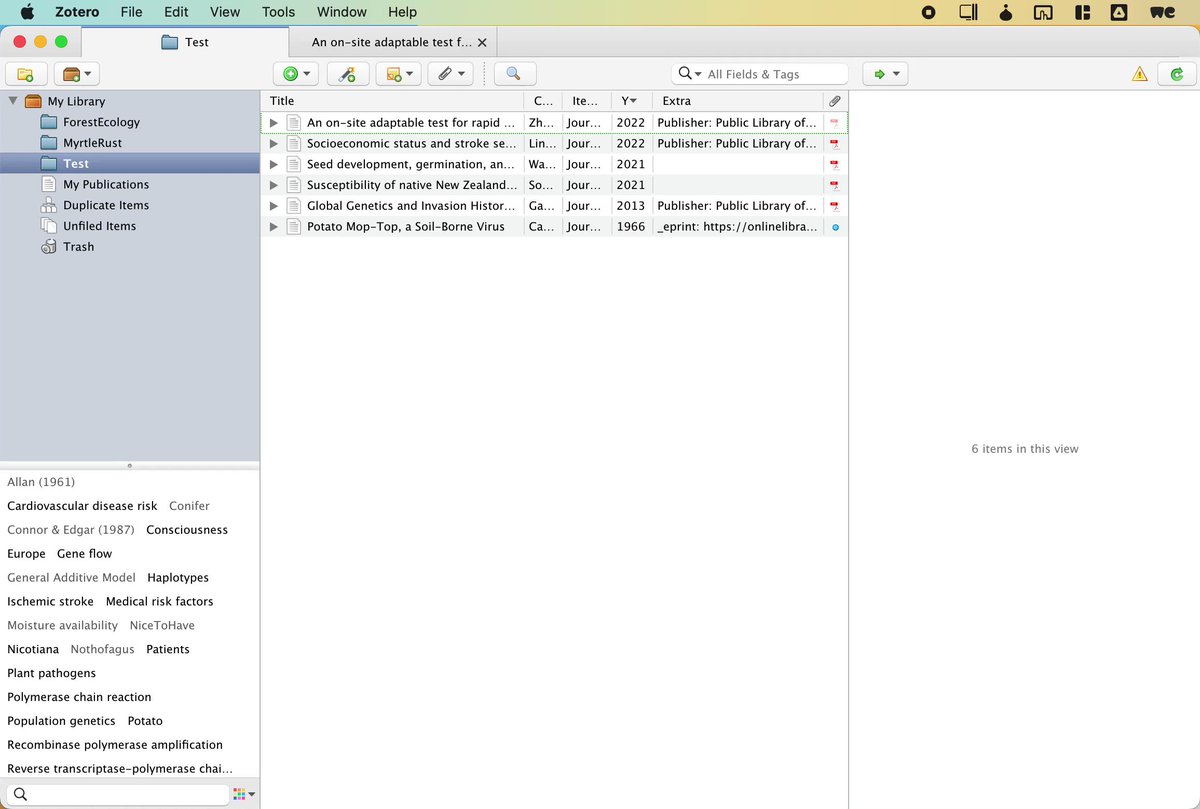Select the ForestEcology collection
The width and height of the screenshot is (1200, 809).
click(101, 122)
